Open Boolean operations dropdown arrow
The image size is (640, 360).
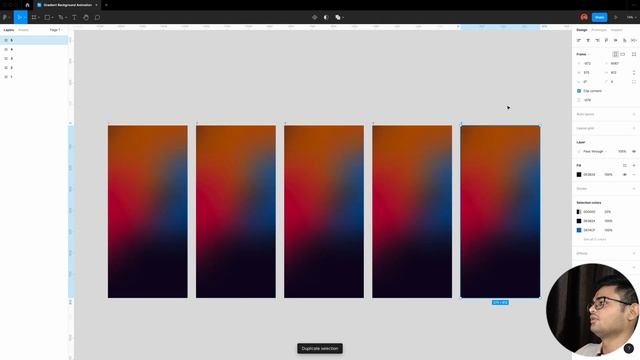click(x=343, y=18)
